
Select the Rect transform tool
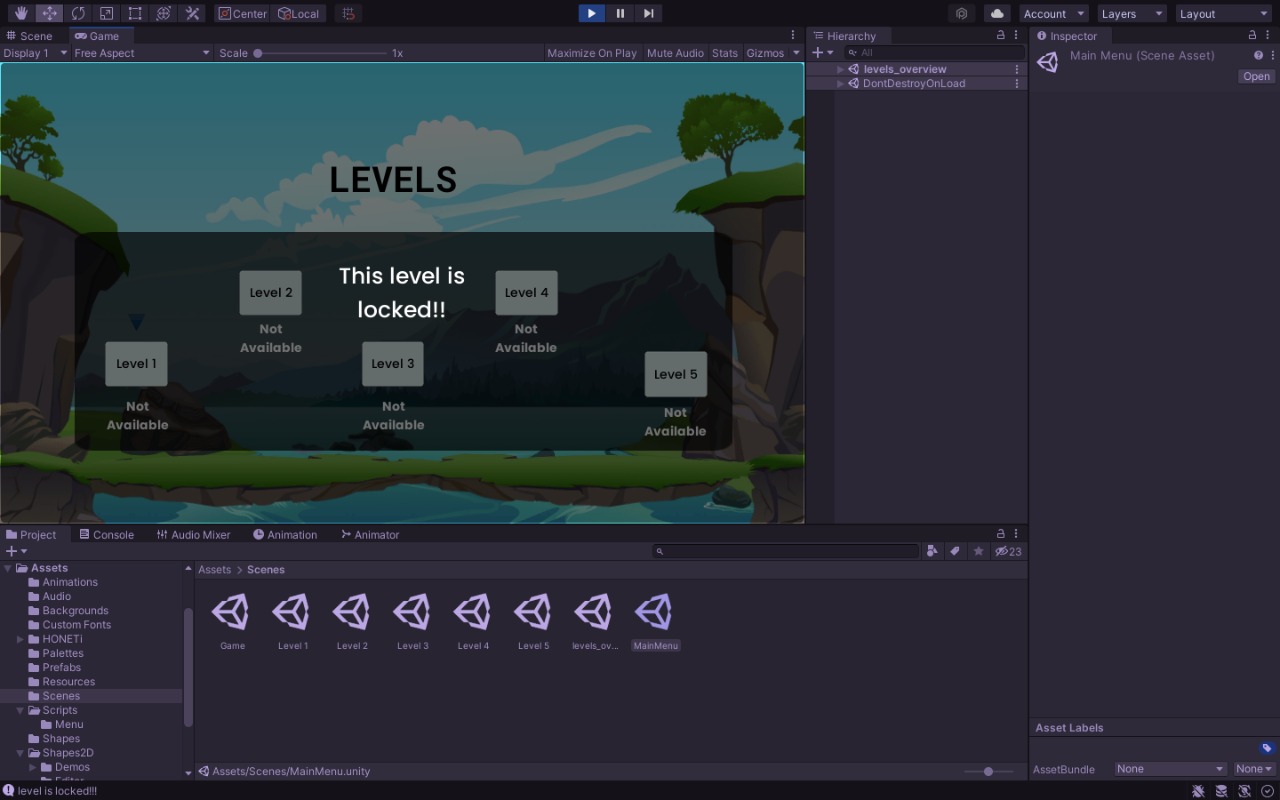(x=135, y=13)
